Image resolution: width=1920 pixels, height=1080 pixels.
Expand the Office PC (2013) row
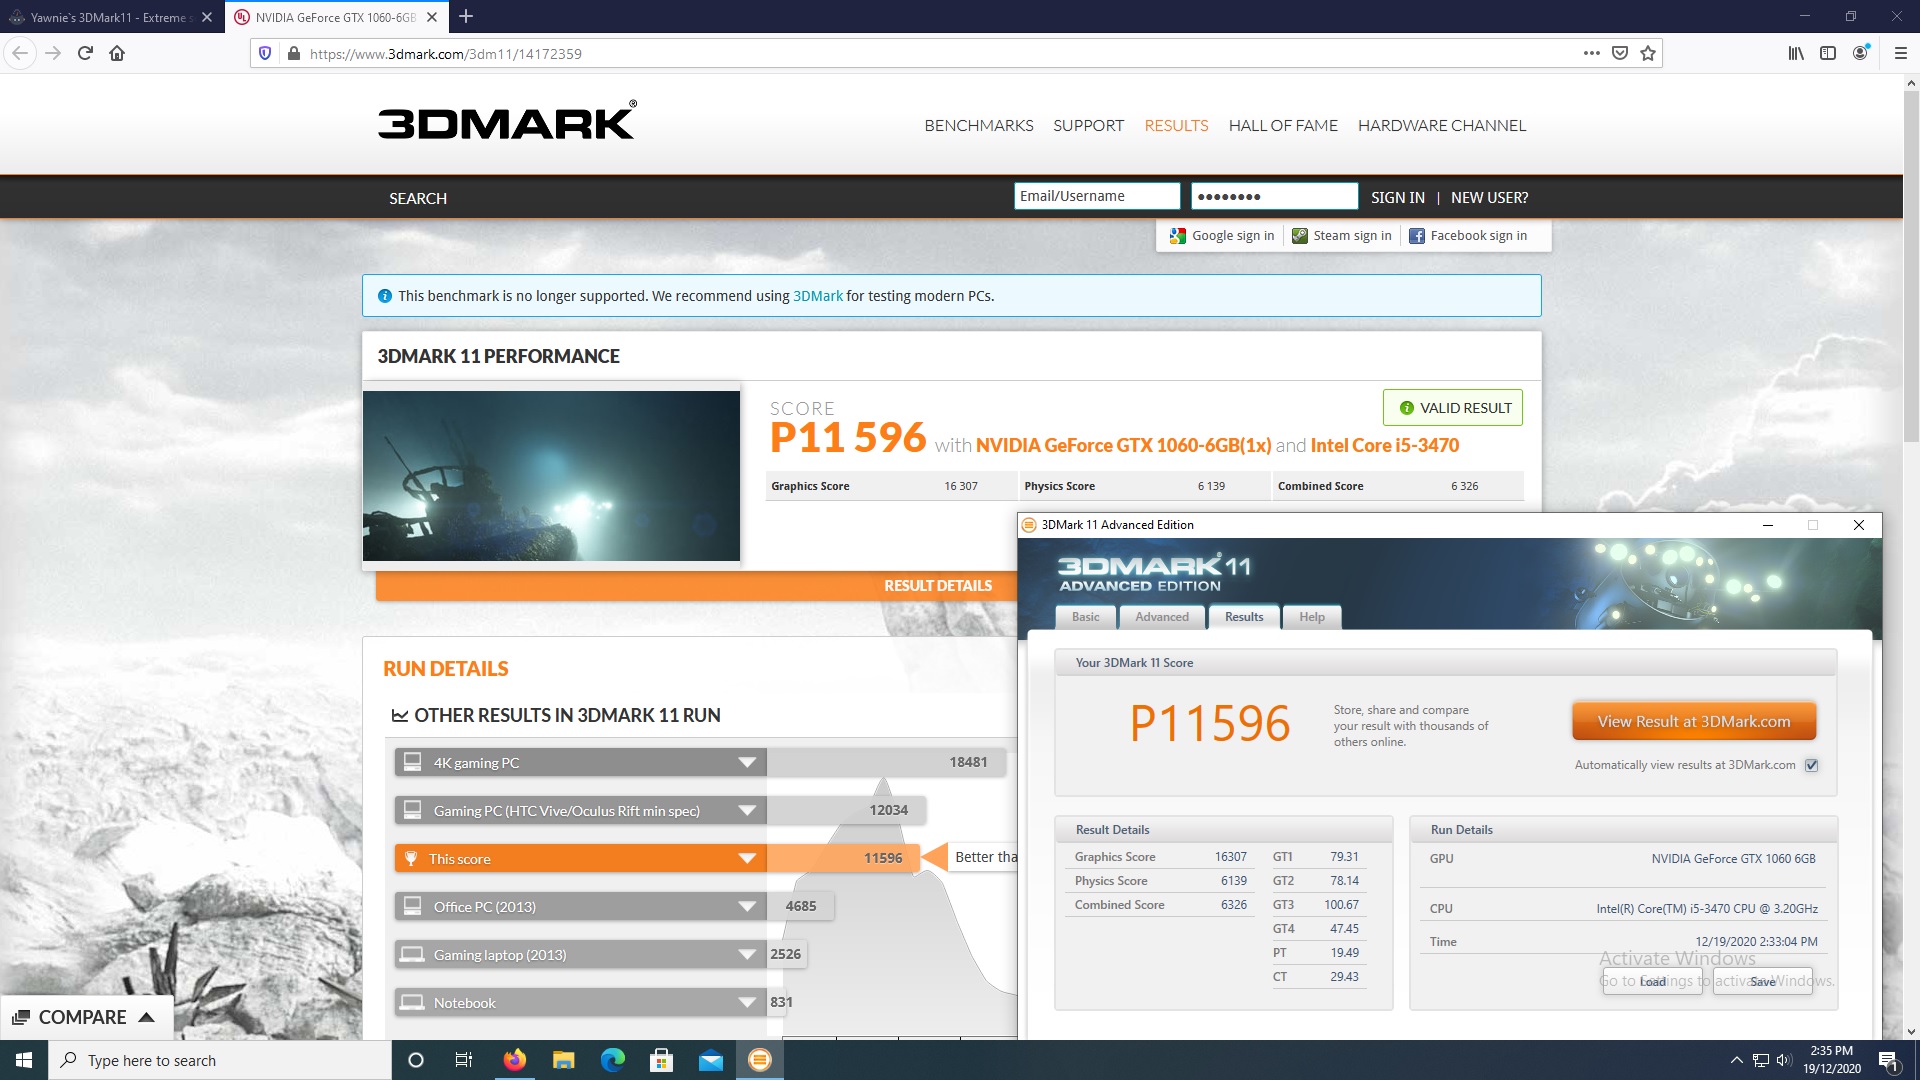click(x=580, y=906)
